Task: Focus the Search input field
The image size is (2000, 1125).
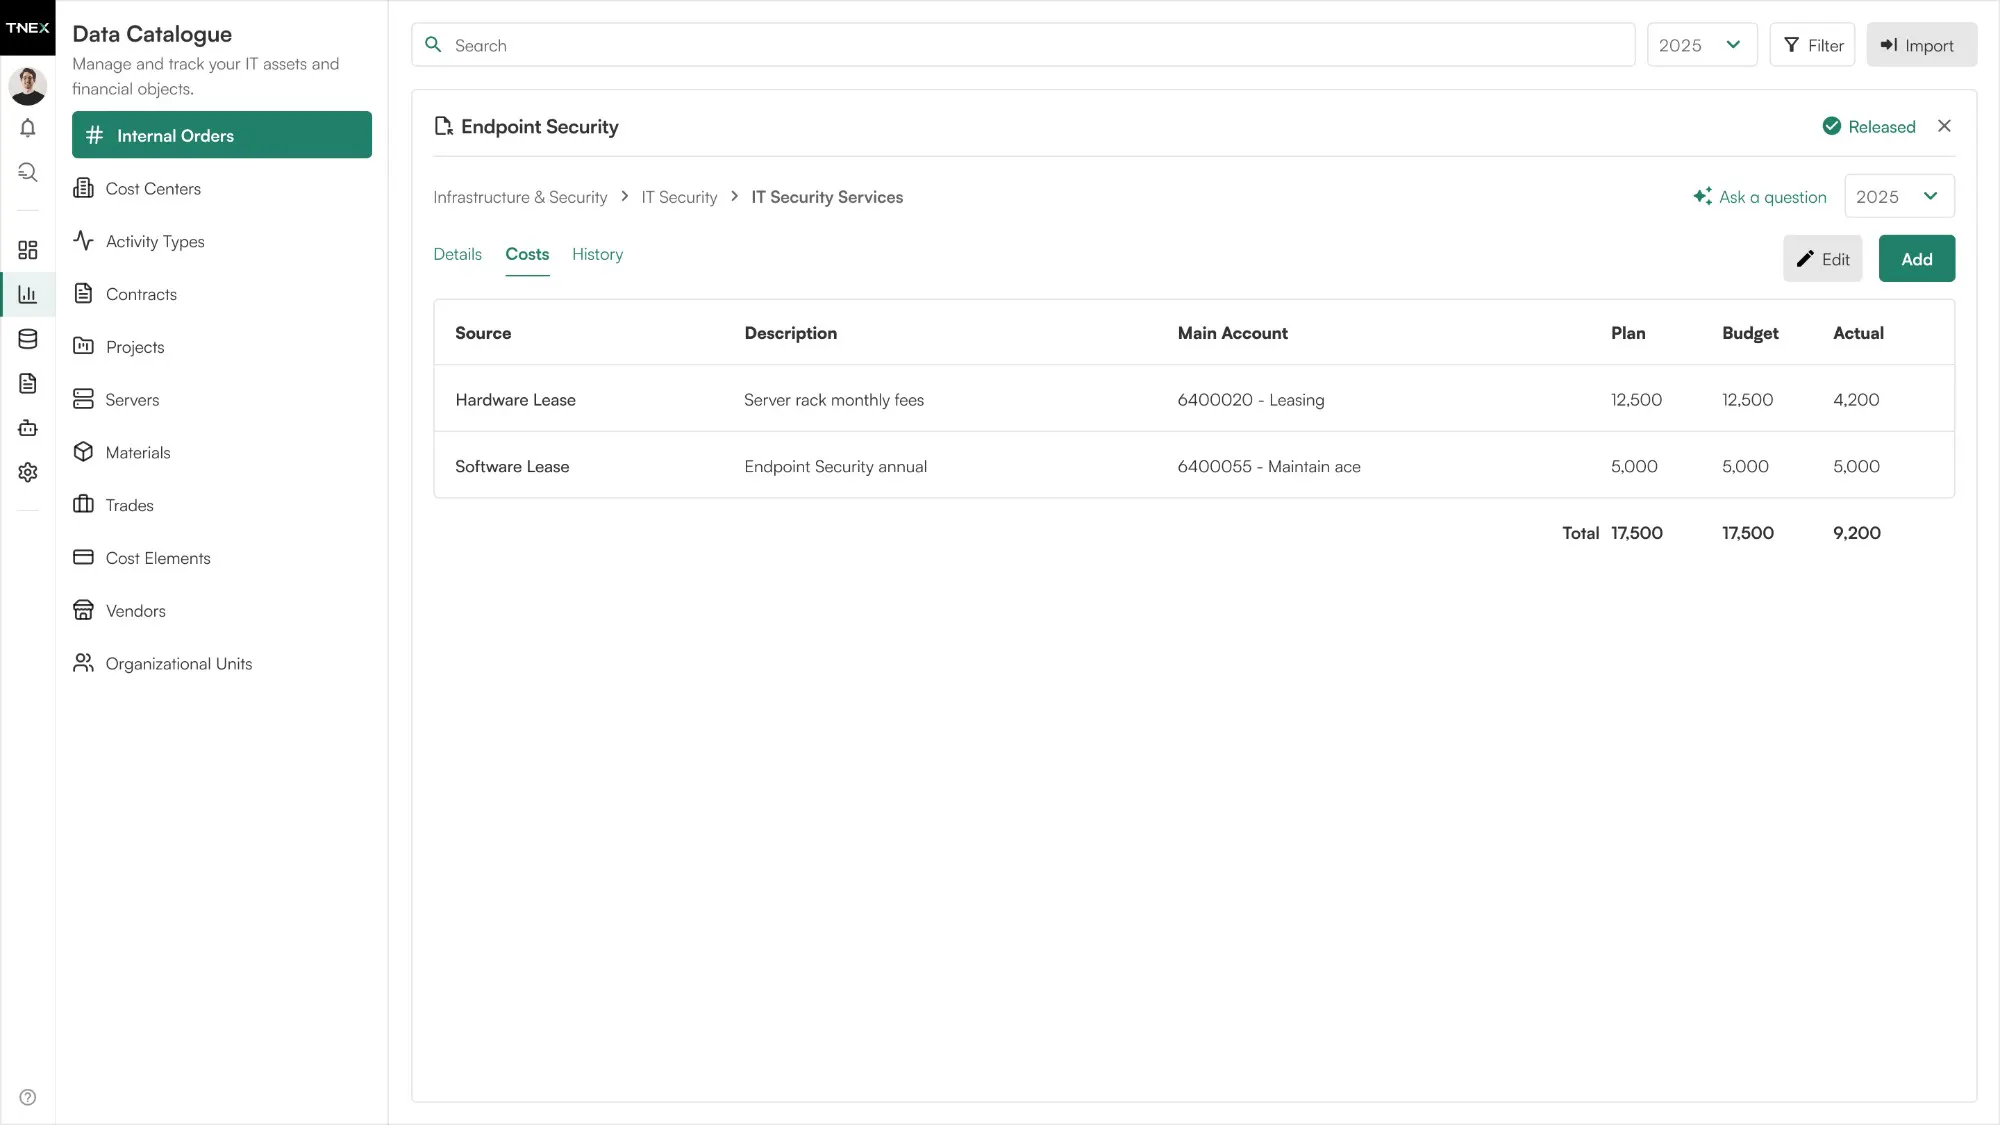Action: (1023, 45)
